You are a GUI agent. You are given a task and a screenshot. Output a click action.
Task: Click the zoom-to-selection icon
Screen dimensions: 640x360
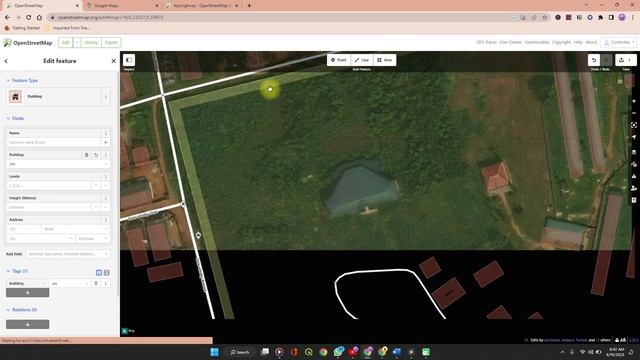click(x=634, y=125)
